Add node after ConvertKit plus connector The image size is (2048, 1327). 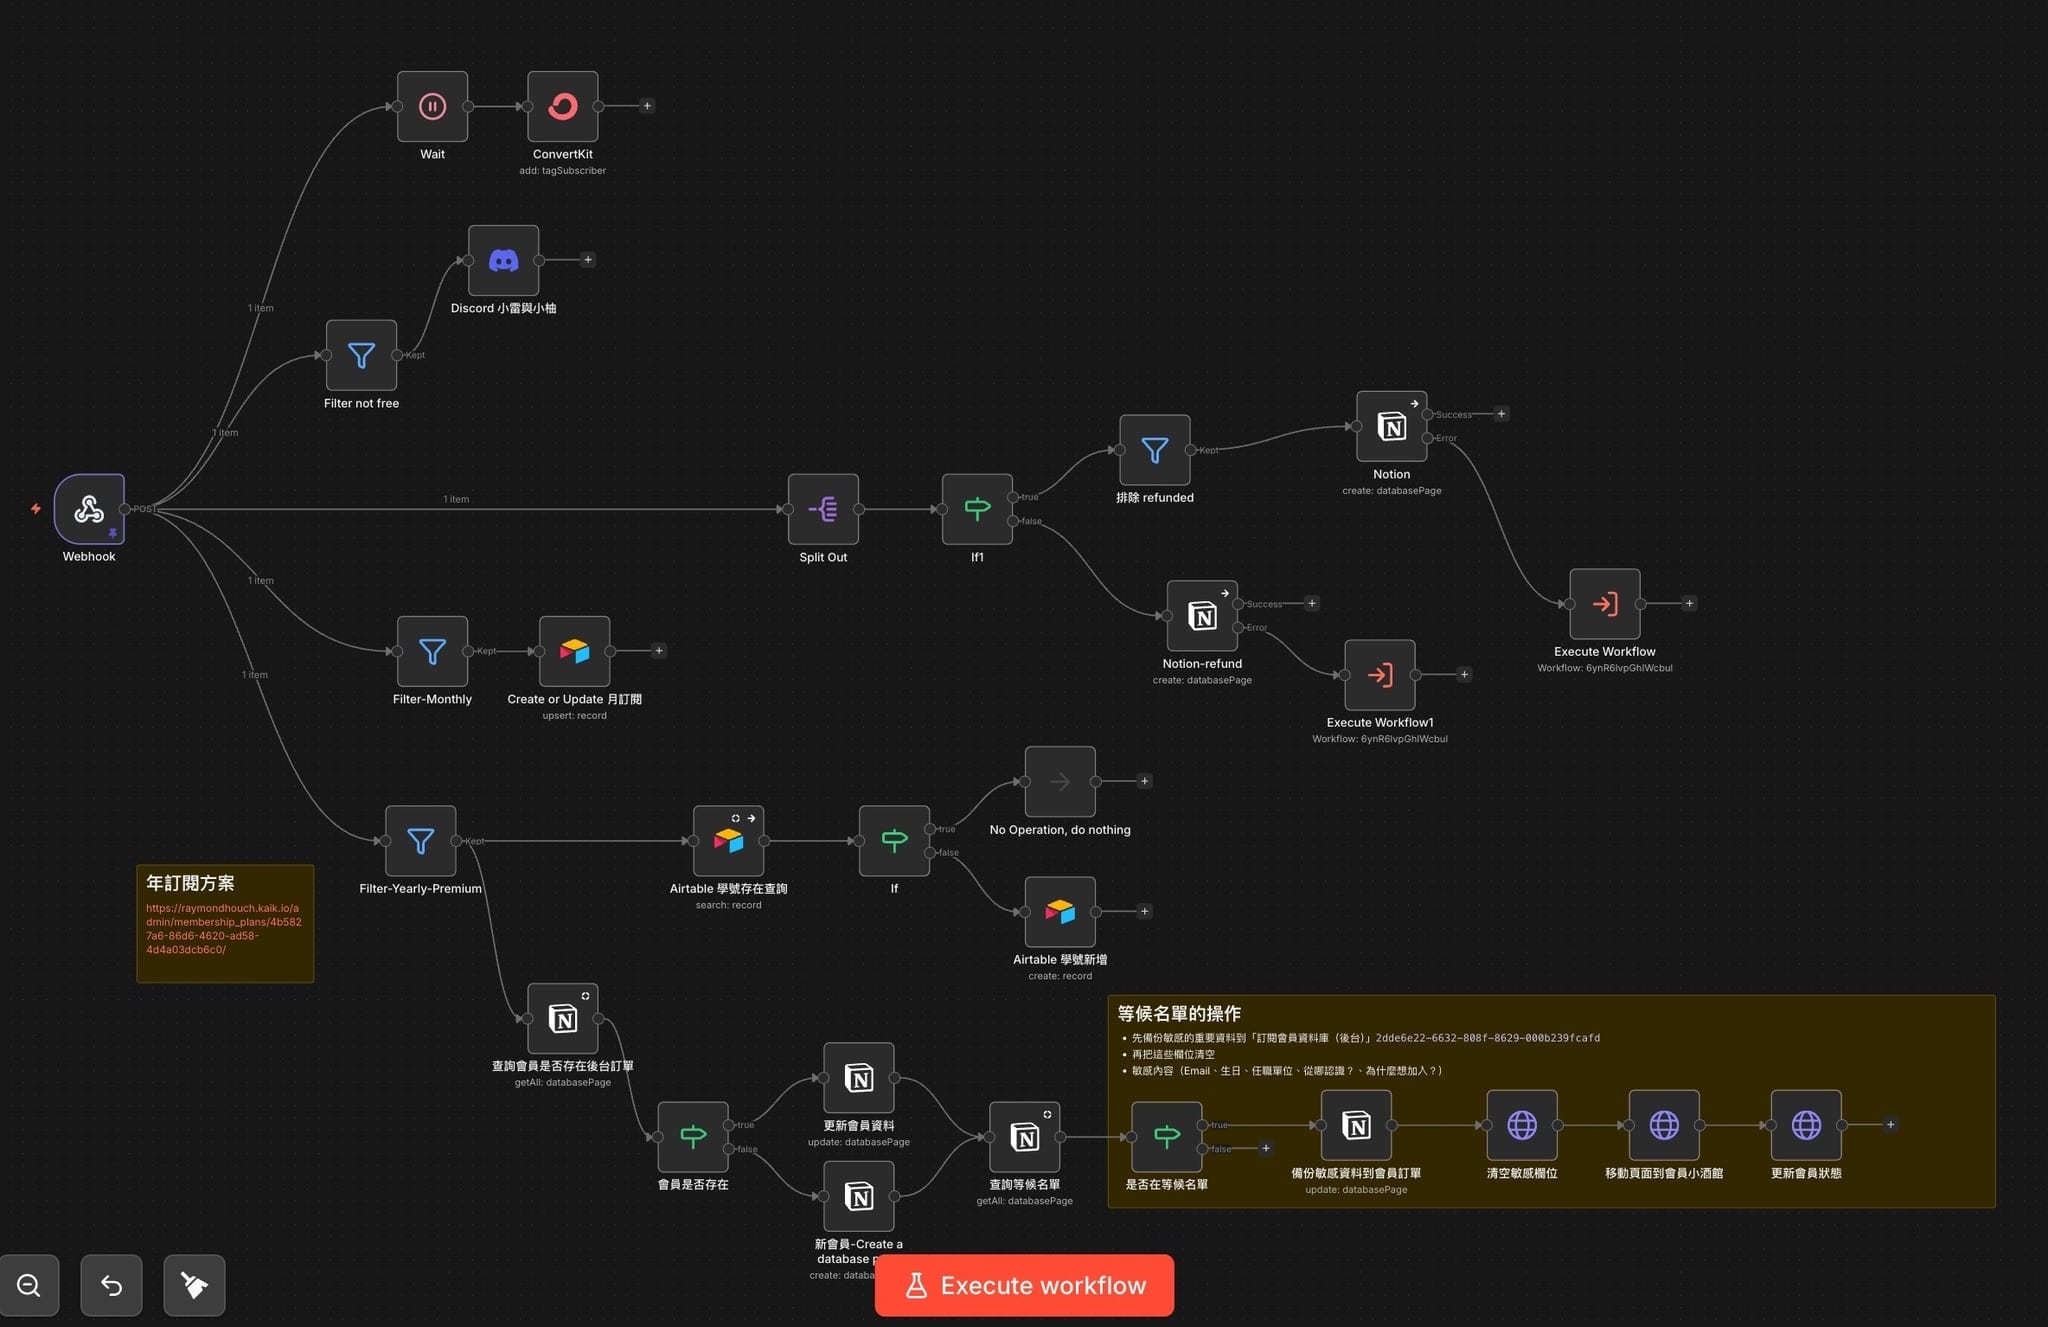pos(647,106)
